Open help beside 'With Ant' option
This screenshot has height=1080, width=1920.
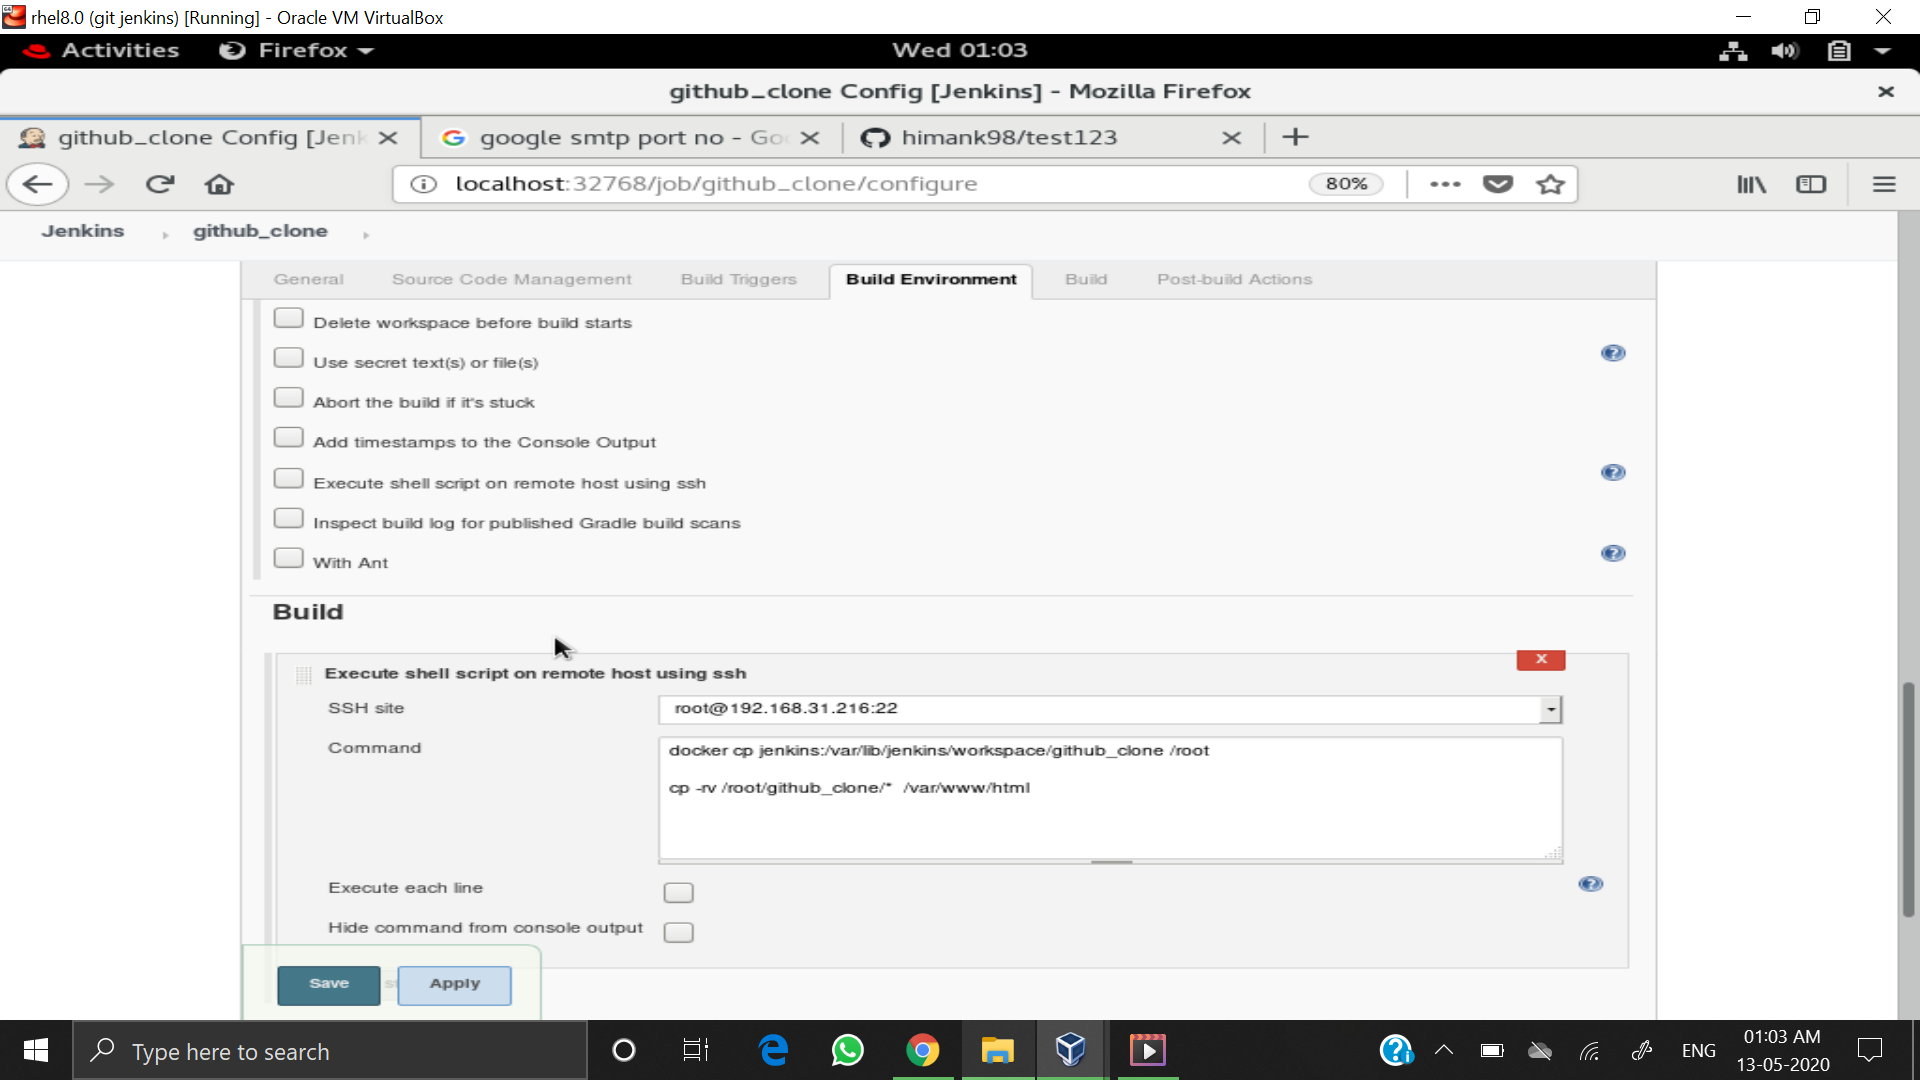[x=1613, y=553]
